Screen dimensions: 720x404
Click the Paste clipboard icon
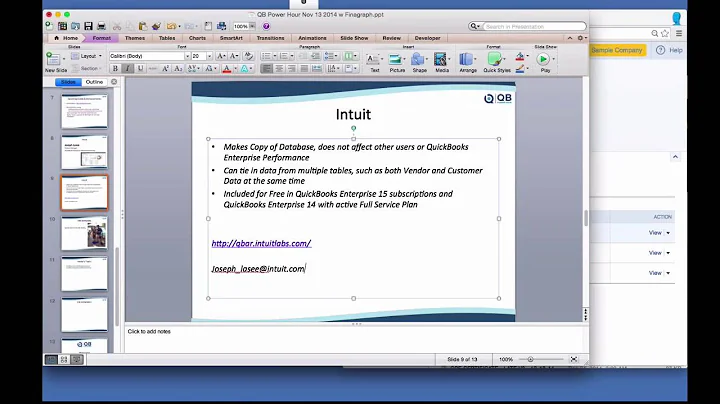[x=143, y=26]
